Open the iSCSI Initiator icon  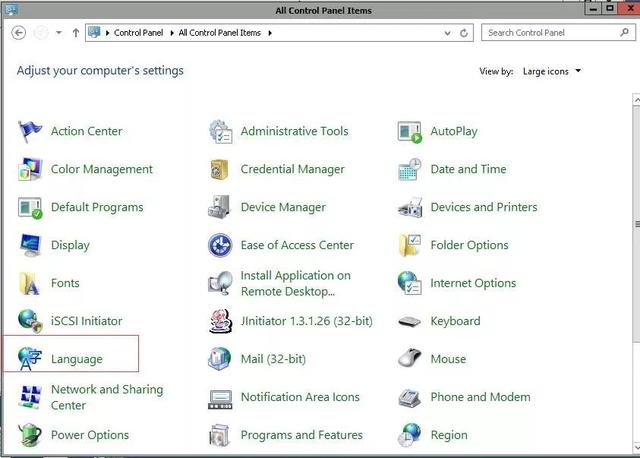coord(30,321)
